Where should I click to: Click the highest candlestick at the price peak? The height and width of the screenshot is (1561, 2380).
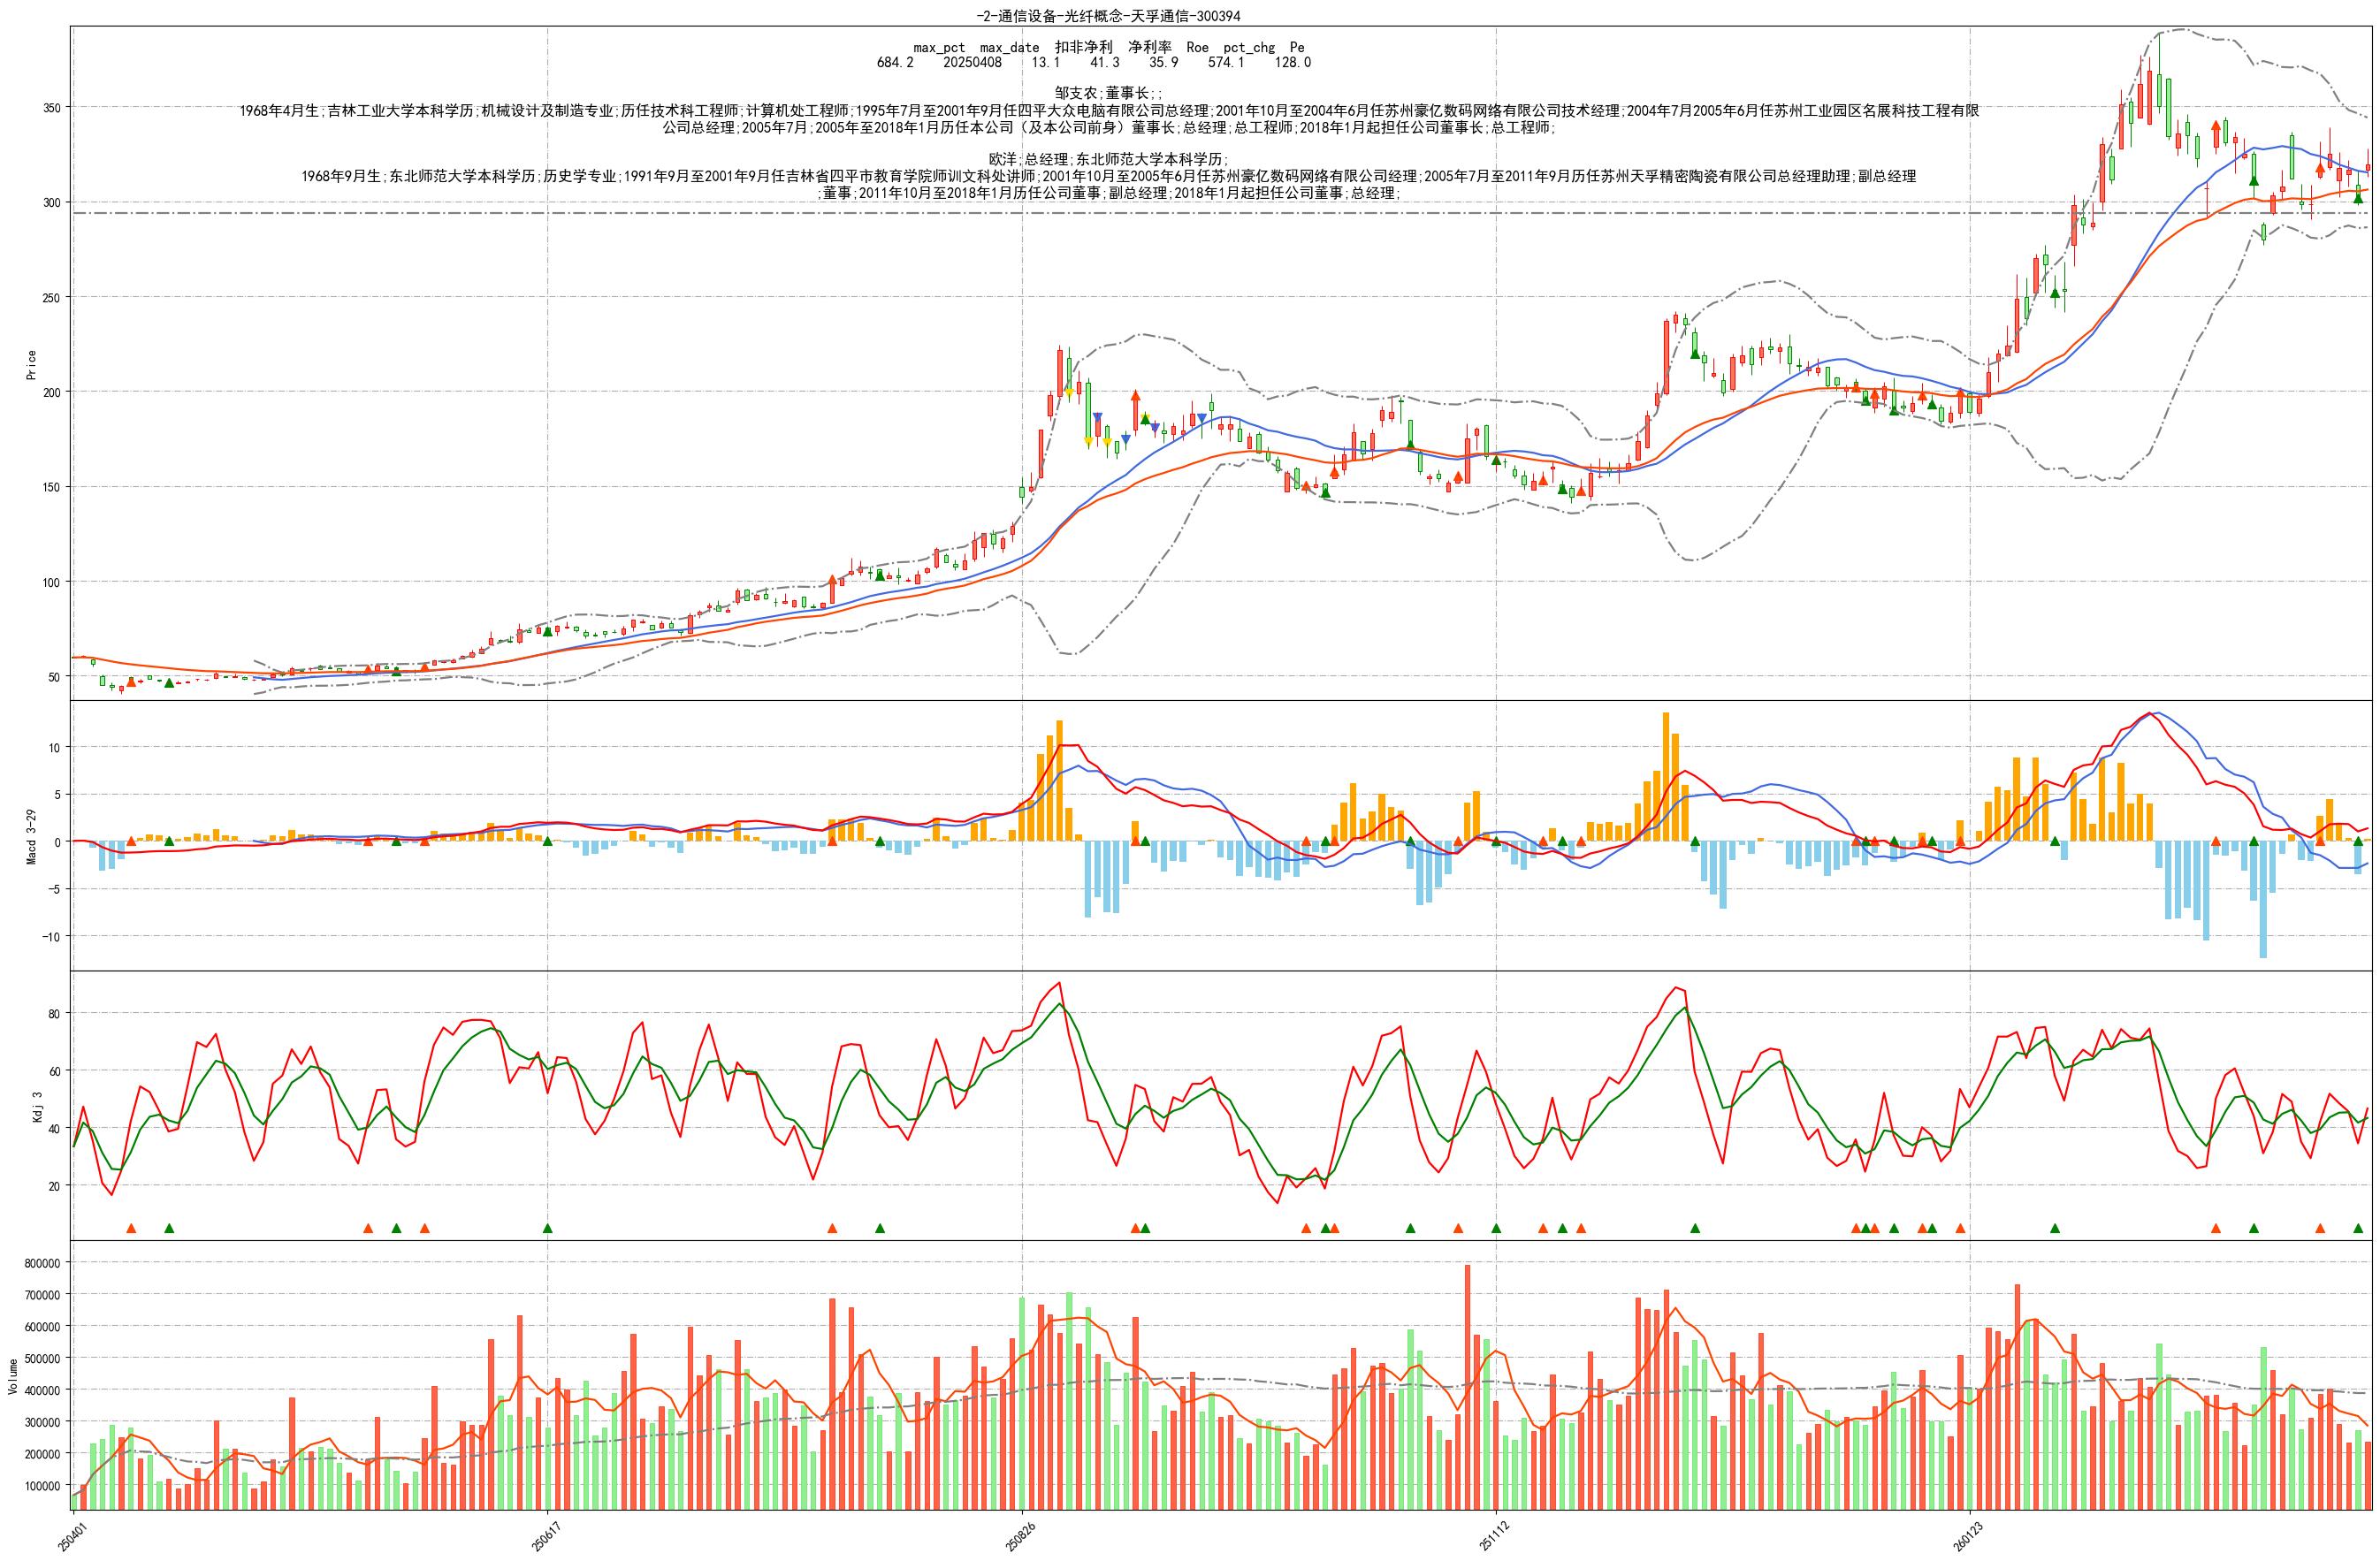tap(2159, 88)
